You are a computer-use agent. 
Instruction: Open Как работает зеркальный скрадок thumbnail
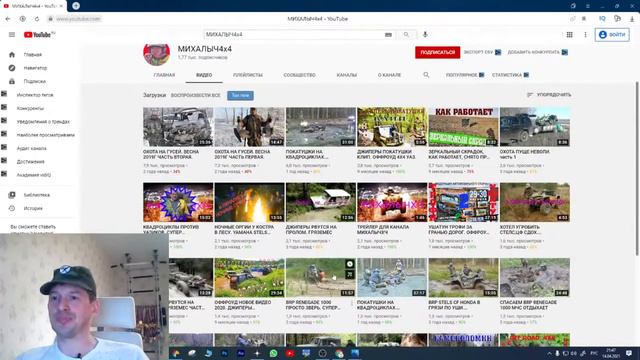tap(463, 127)
